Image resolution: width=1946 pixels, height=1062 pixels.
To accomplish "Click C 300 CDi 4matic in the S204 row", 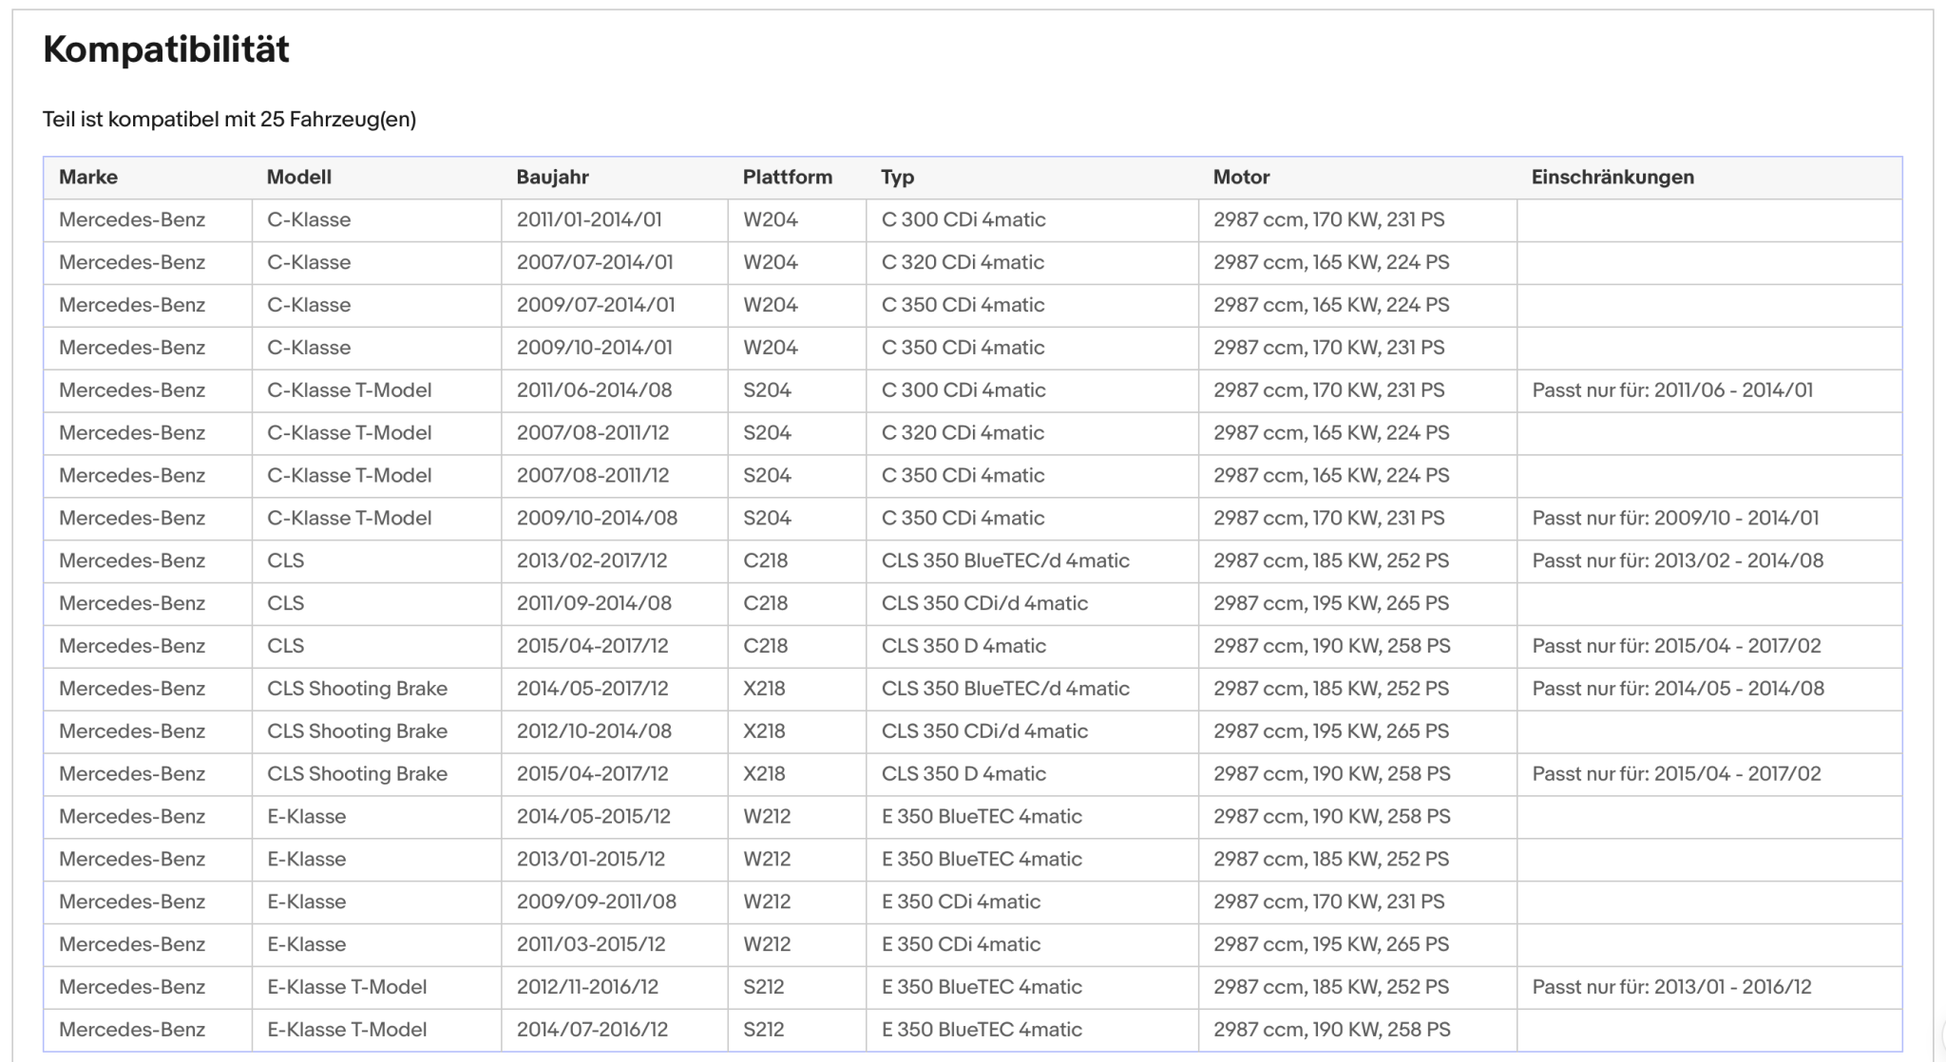I will 963,390.
